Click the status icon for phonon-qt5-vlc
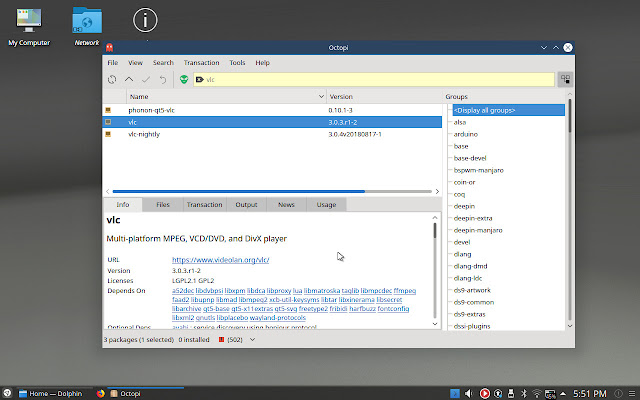Screen dimensions: 640x400 point(108,110)
